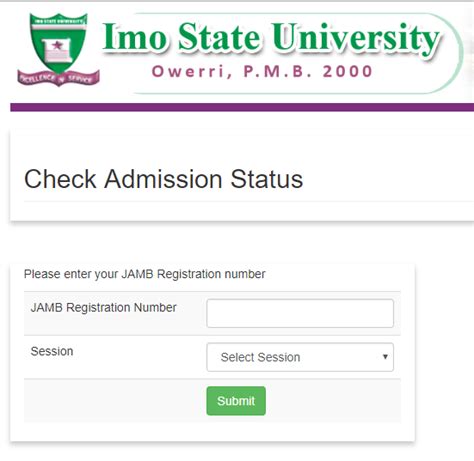Click the Please enter your JAMB Registration instruction
Image resolution: width=474 pixels, height=461 pixels.
(x=145, y=274)
